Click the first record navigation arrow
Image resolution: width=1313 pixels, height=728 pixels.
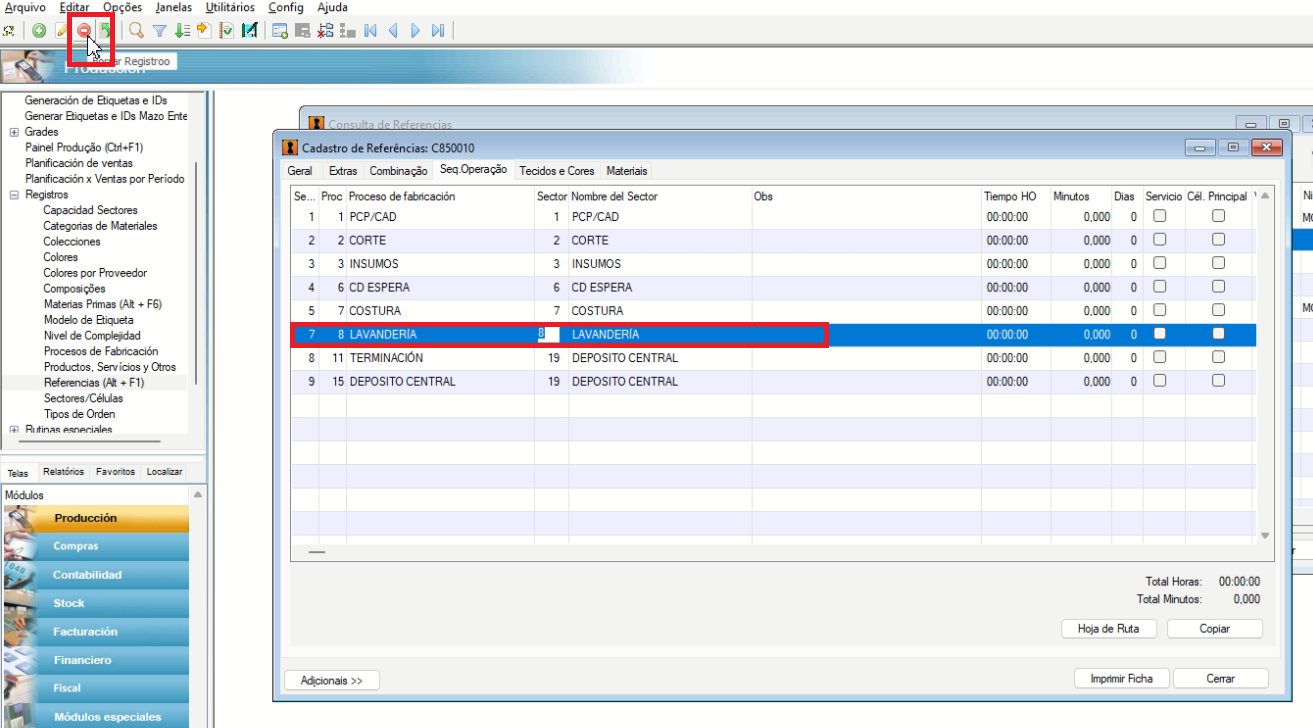371,31
